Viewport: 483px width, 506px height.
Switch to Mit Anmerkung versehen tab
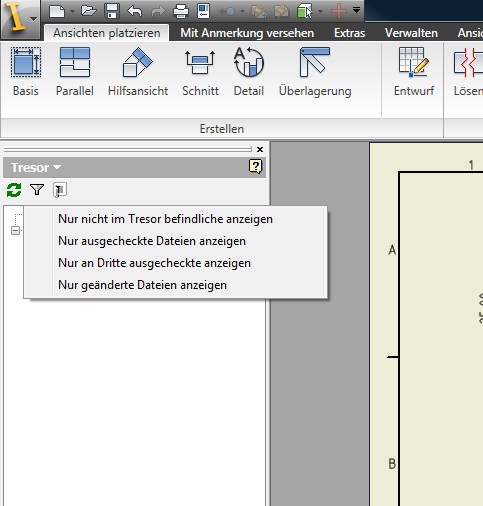coord(247,33)
